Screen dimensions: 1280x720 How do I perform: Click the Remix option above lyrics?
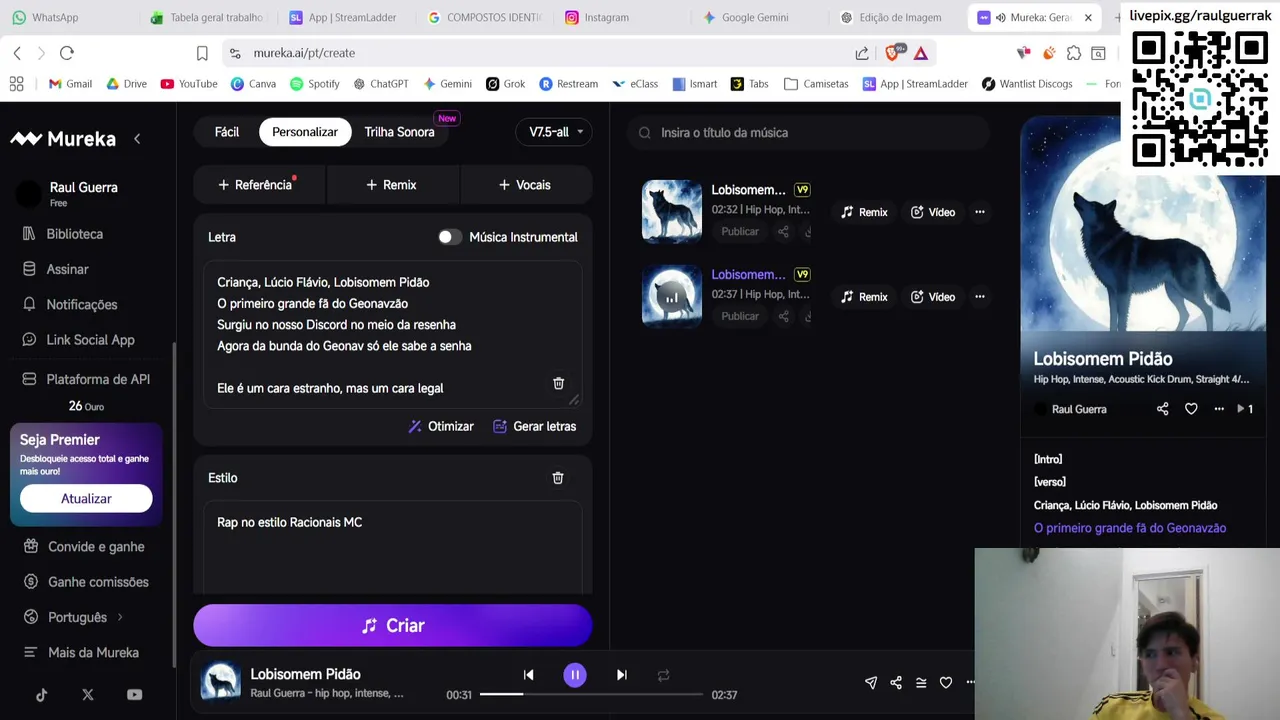tap(392, 185)
